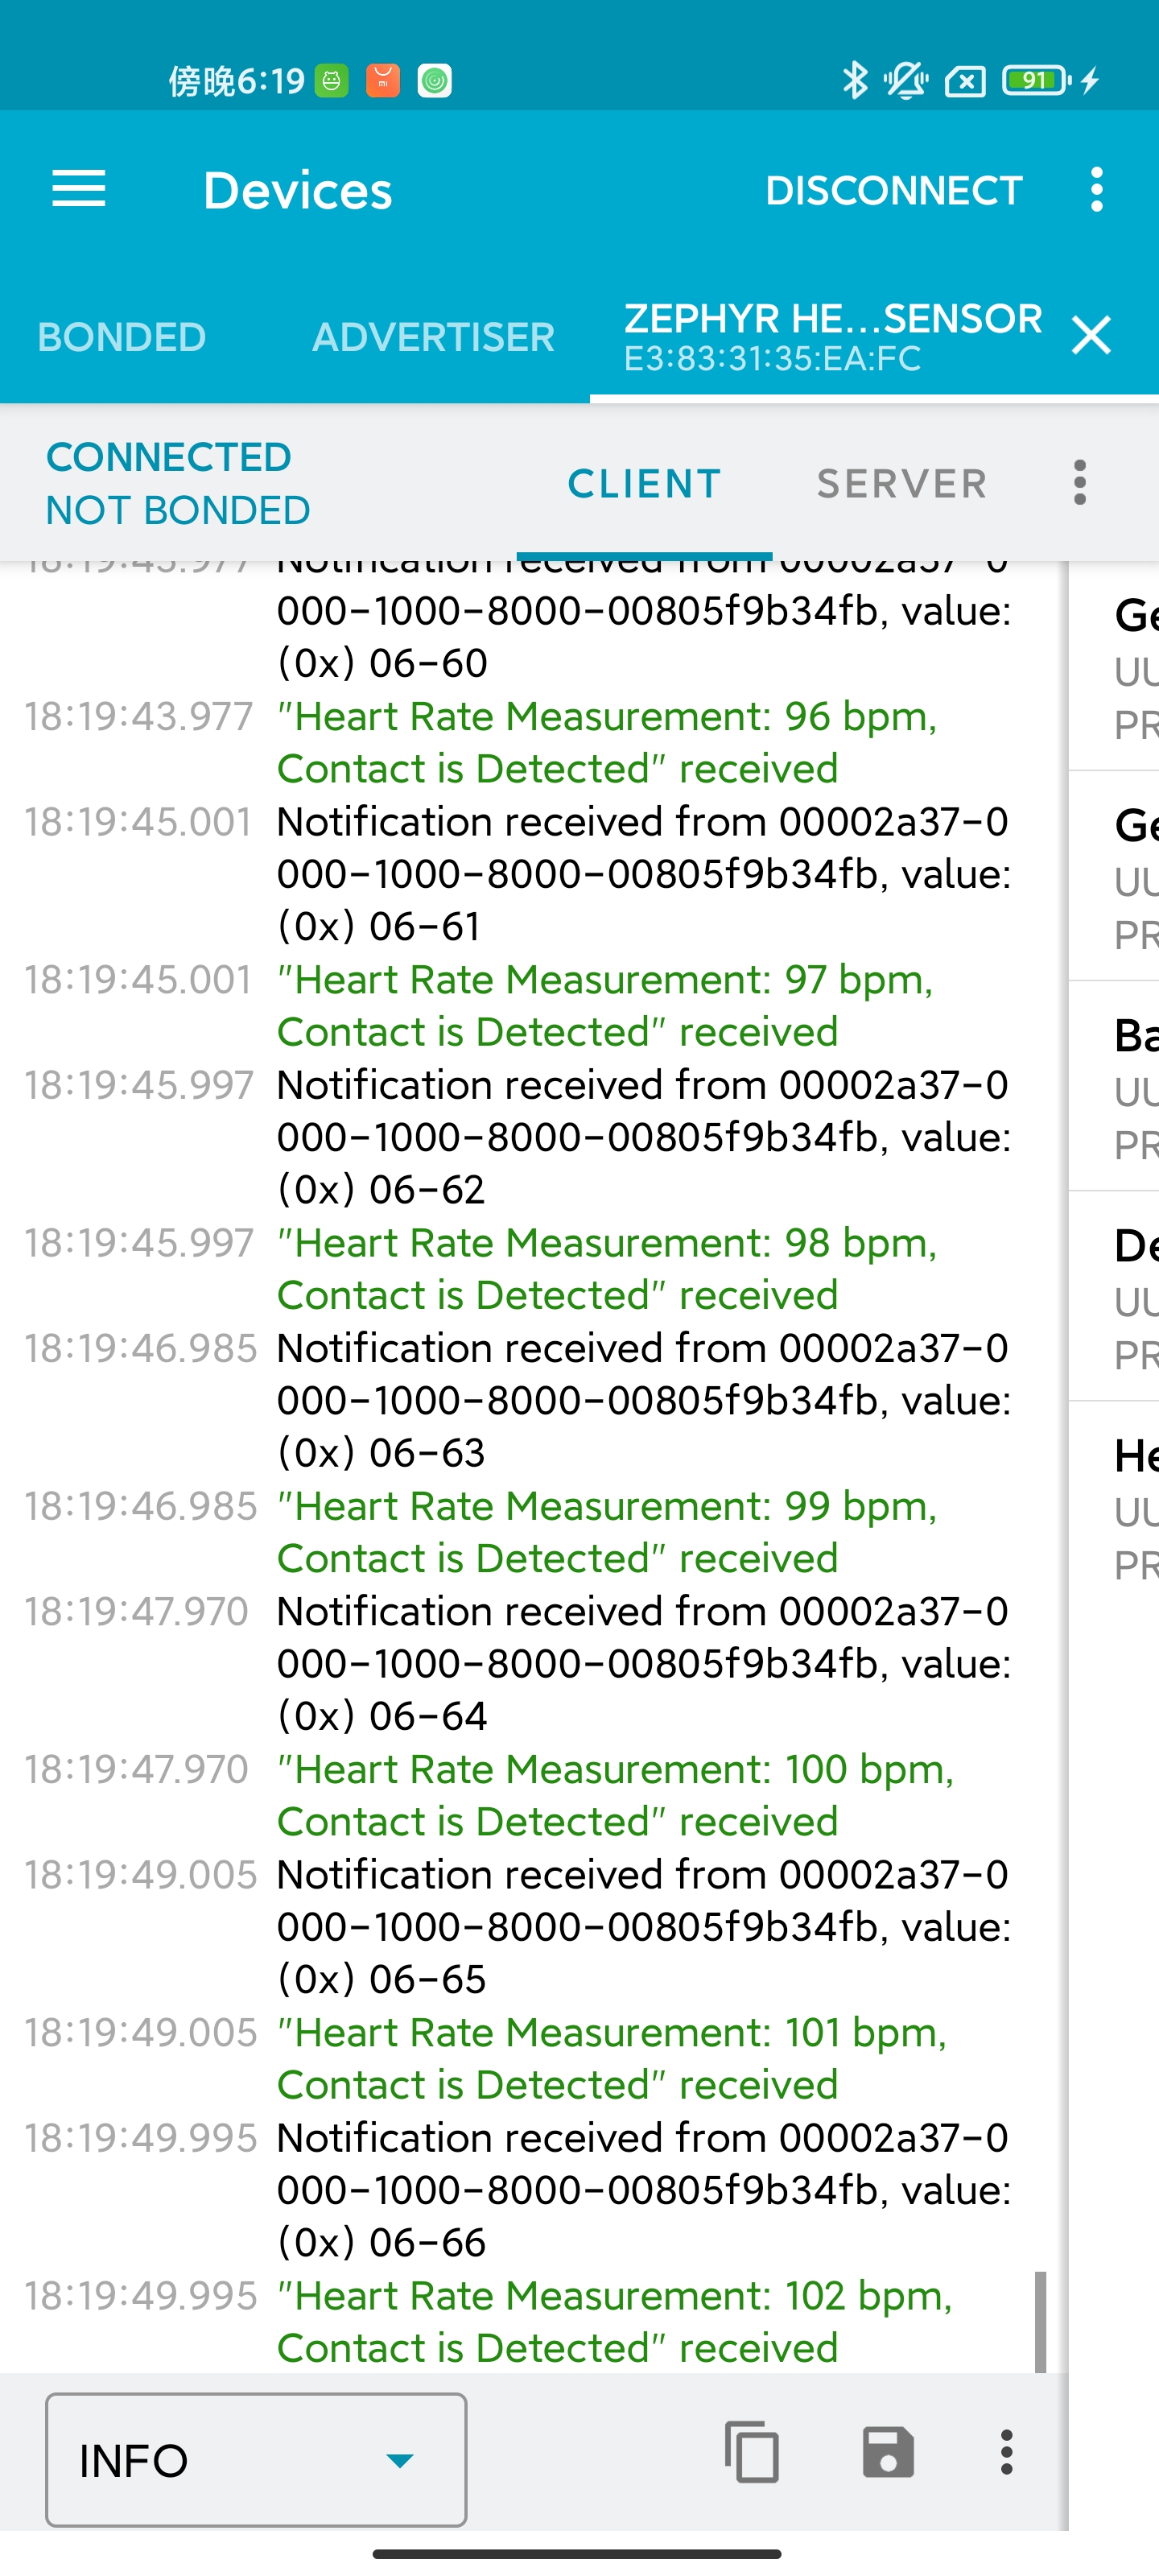Select the "97 bpm" heart rate log entry
Image resolution: width=1159 pixels, height=2576 pixels.
tap(605, 1005)
